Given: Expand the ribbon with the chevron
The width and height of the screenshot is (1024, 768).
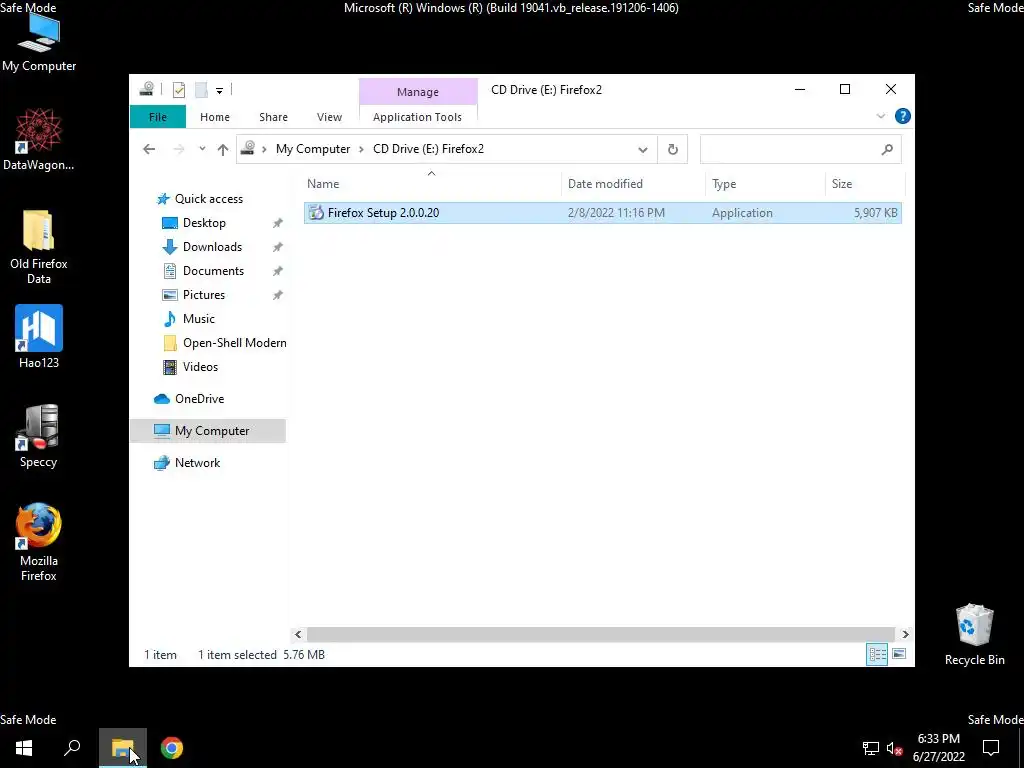Looking at the screenshot, I should click(880, 116).
